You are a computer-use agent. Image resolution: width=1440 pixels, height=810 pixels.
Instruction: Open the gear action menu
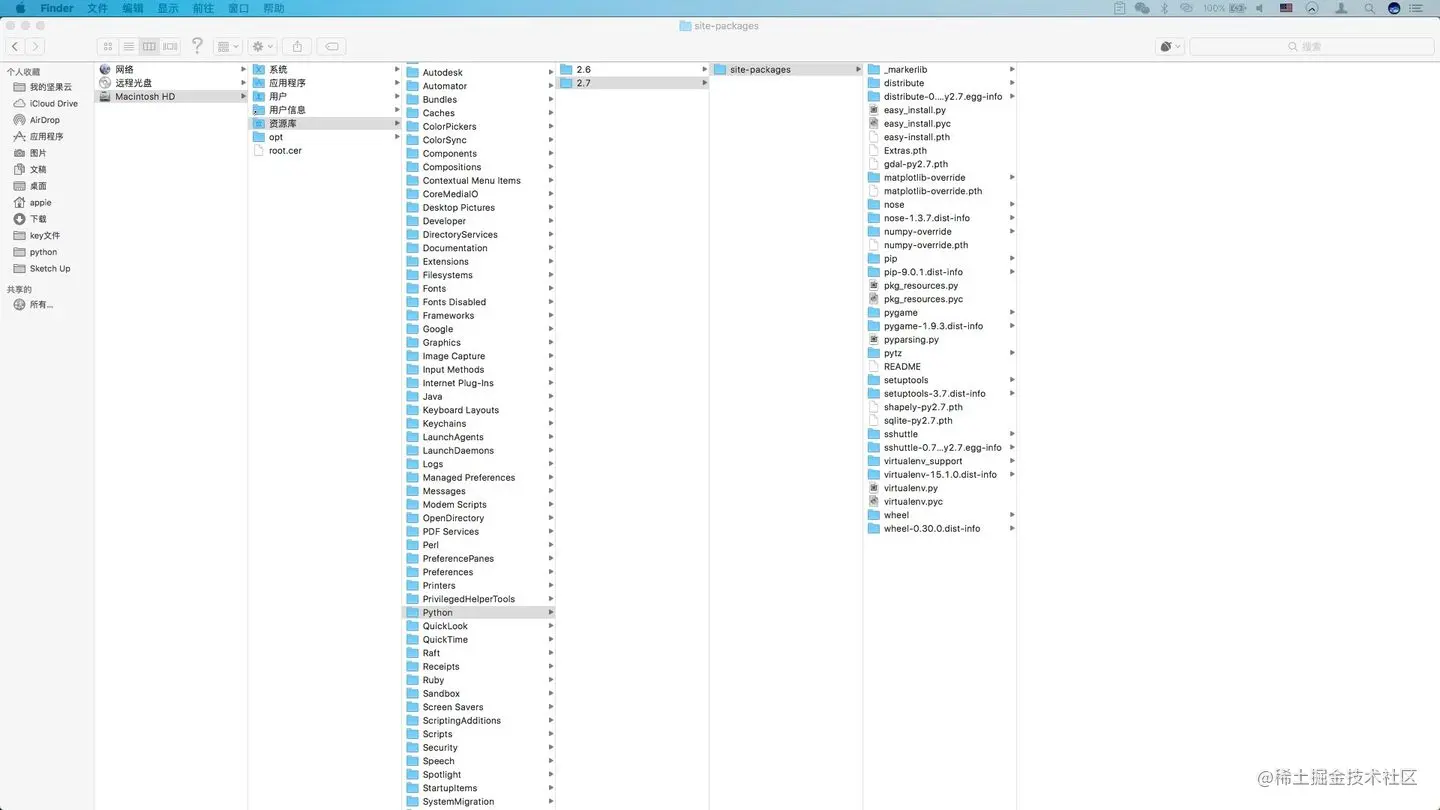pos(262,46)
